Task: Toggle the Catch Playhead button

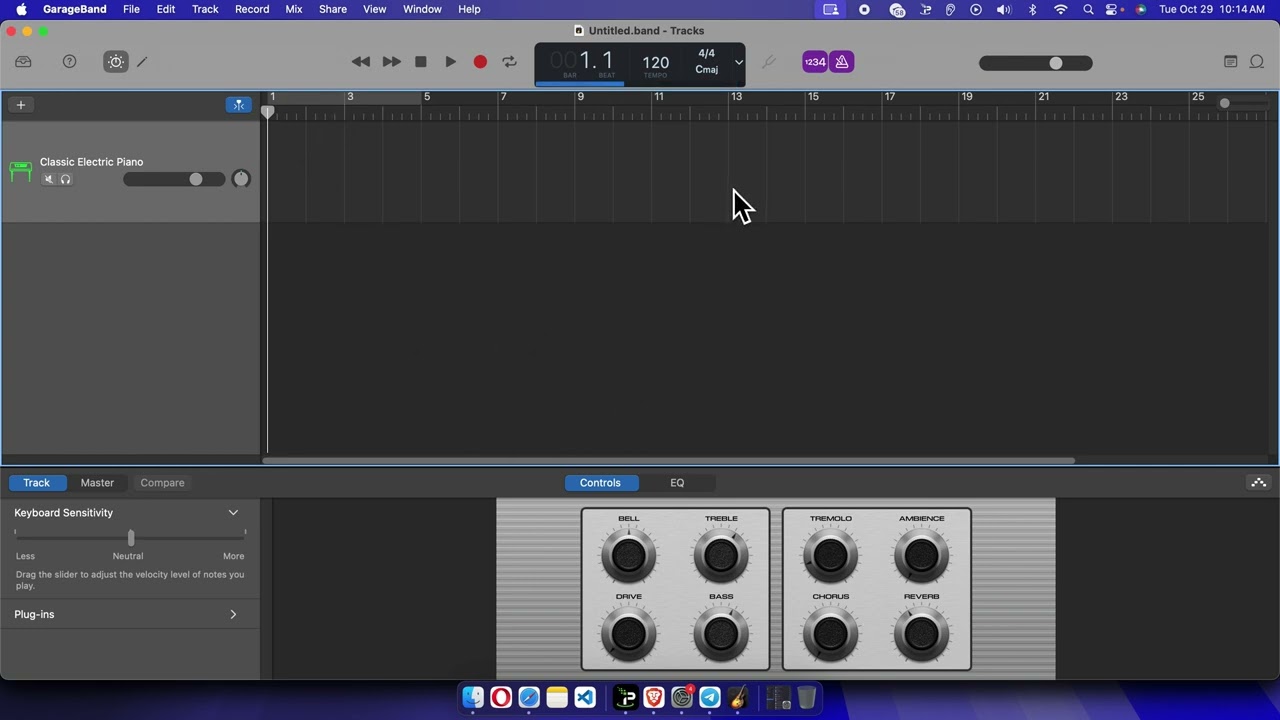Action: [239, 105]
